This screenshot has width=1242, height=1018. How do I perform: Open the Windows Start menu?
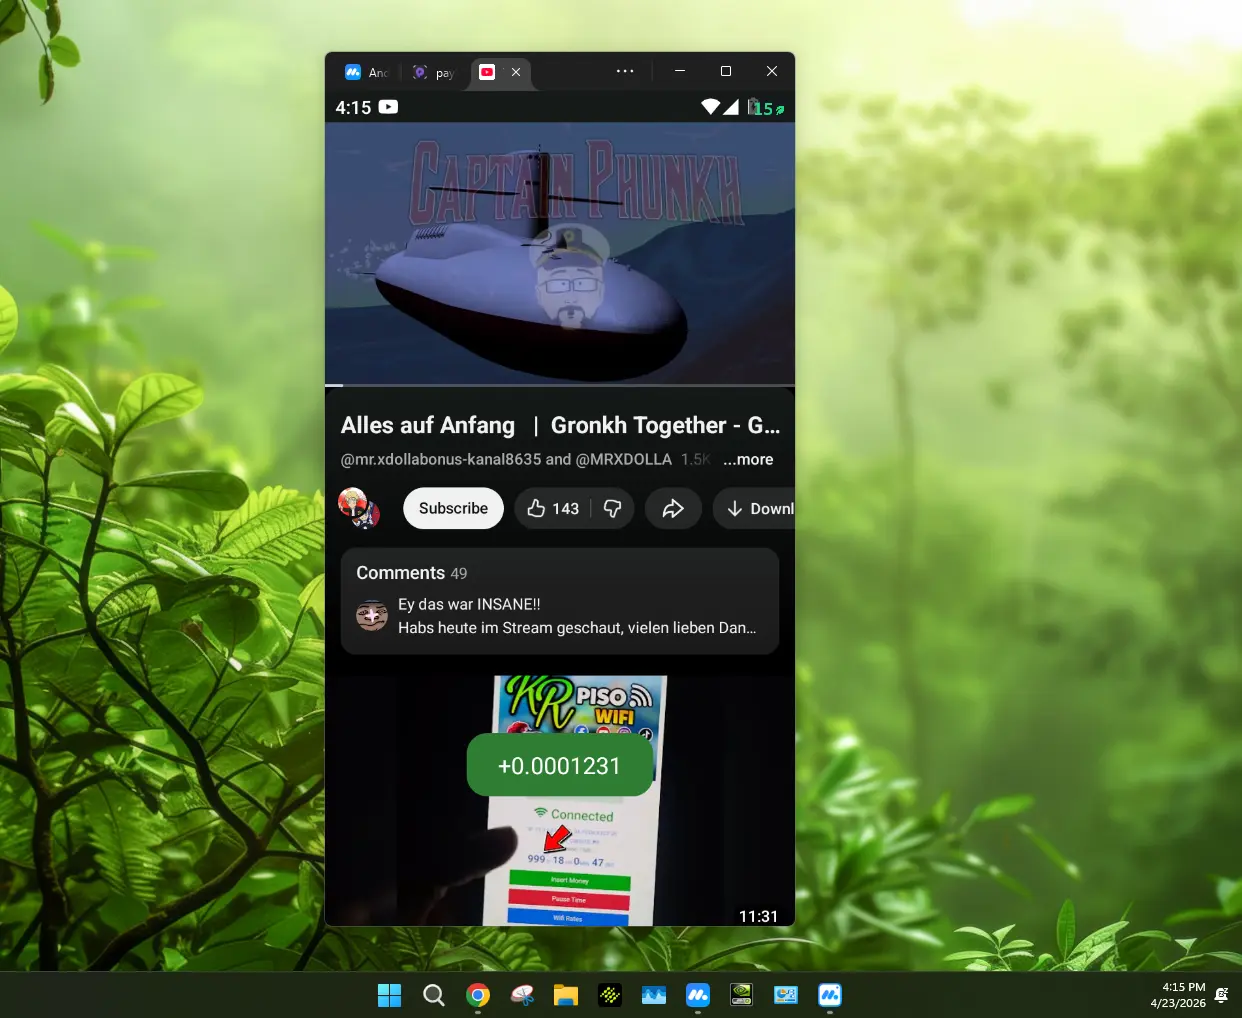(x=389, y=995)
